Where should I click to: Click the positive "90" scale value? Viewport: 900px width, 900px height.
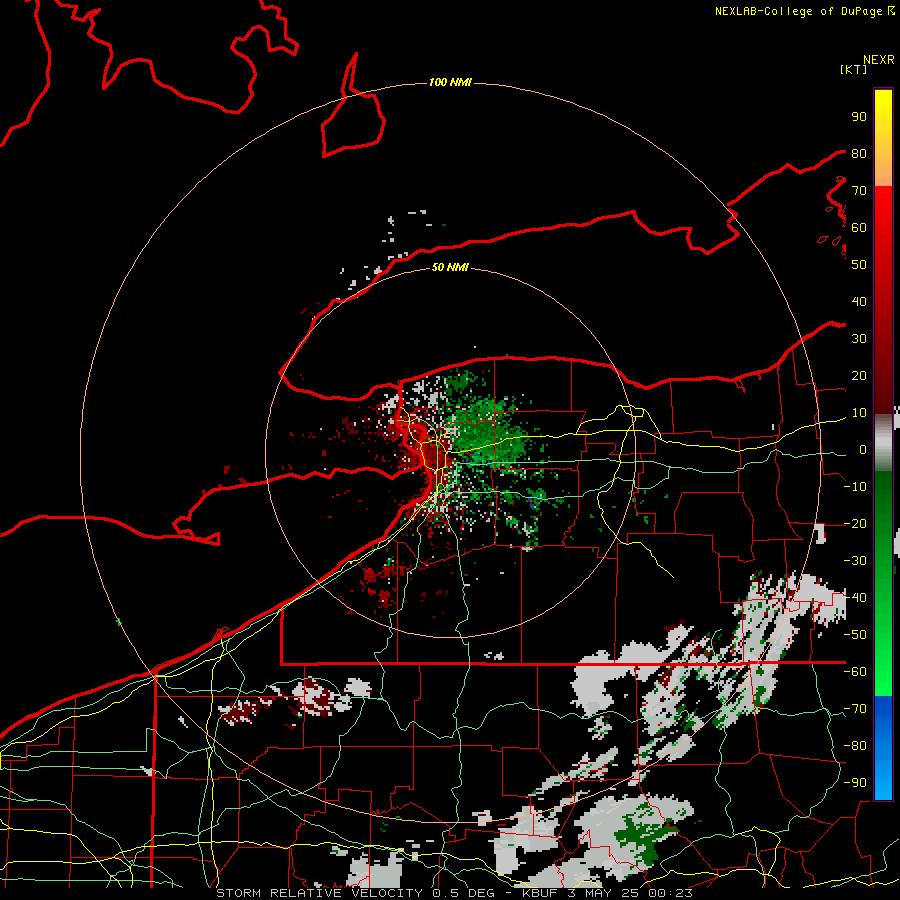(859, 117)
